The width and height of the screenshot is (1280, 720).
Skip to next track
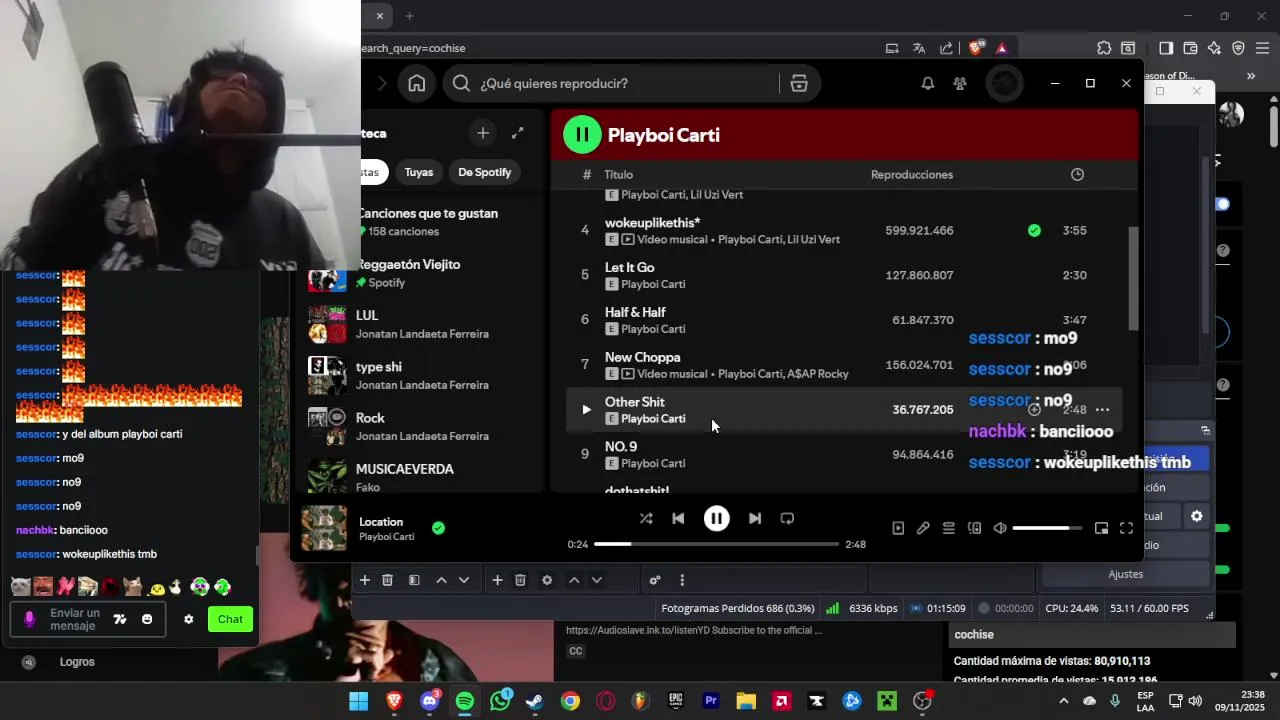coord(755,518)
